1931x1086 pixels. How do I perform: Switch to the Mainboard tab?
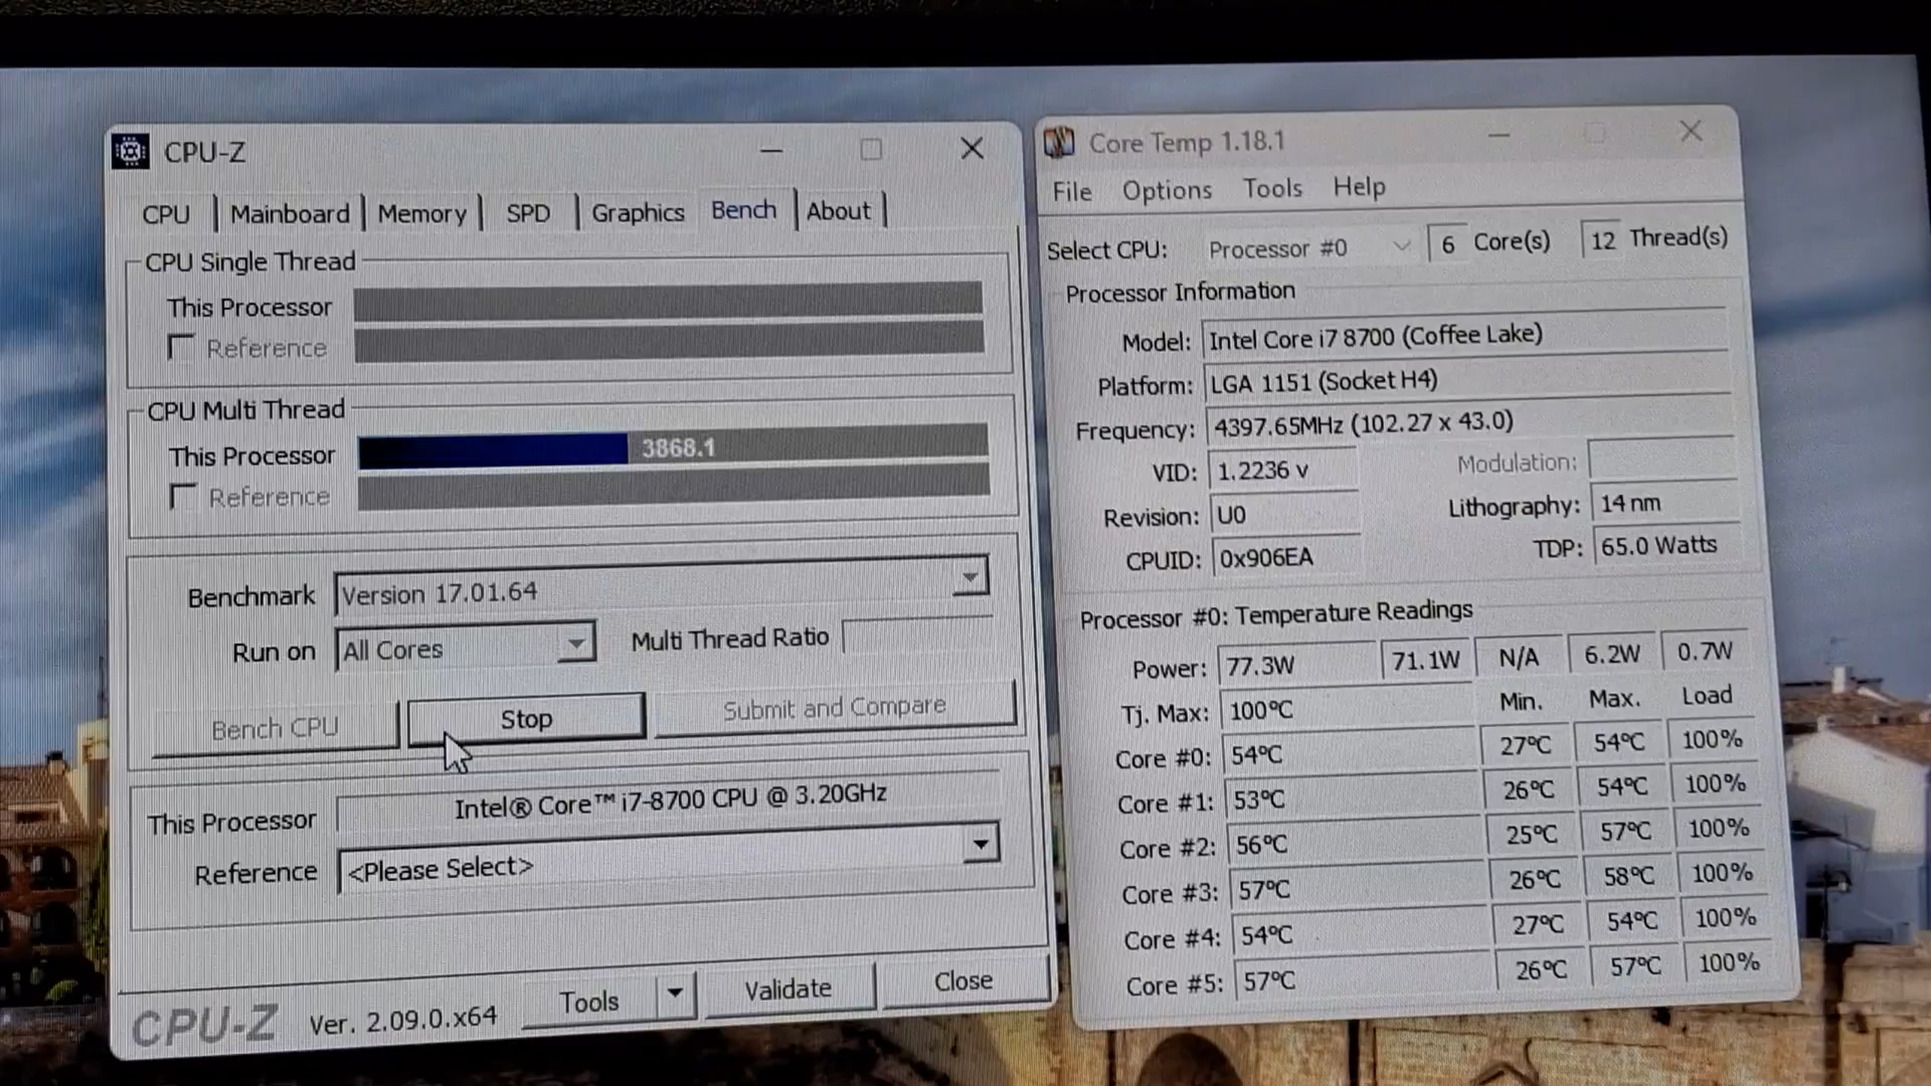pos(289,212)
